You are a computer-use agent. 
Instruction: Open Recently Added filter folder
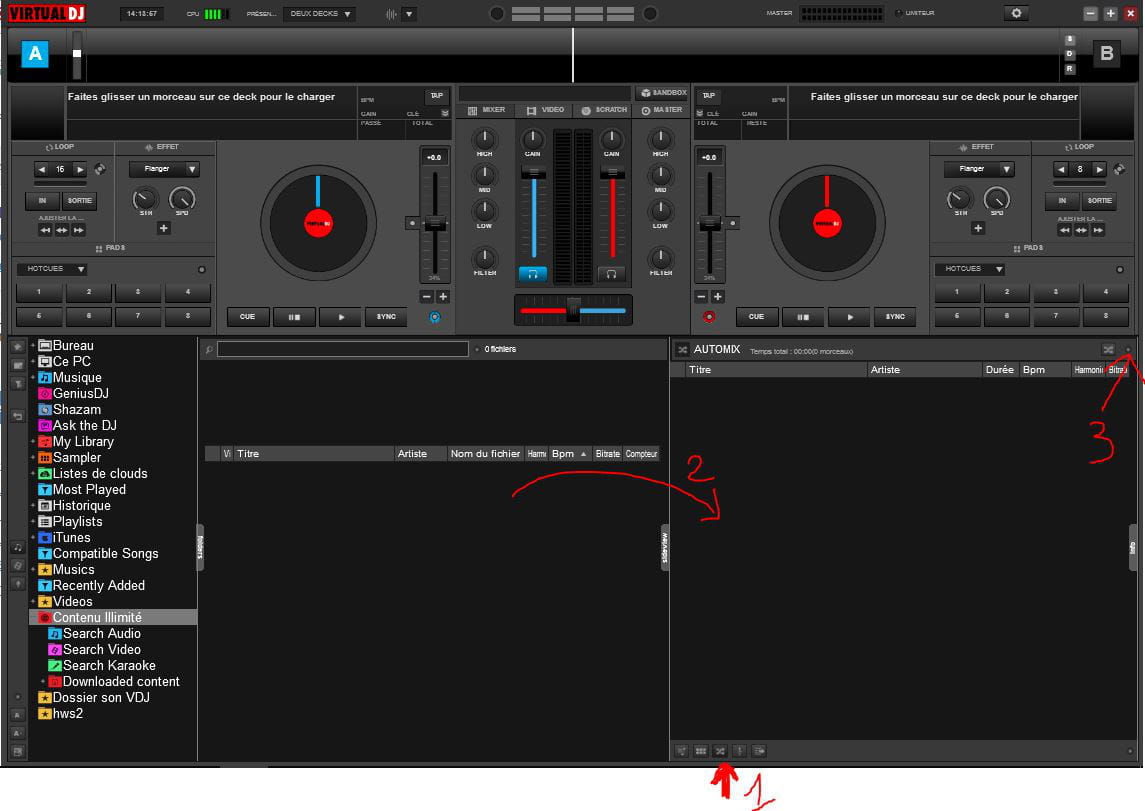[x=91, y=585]
